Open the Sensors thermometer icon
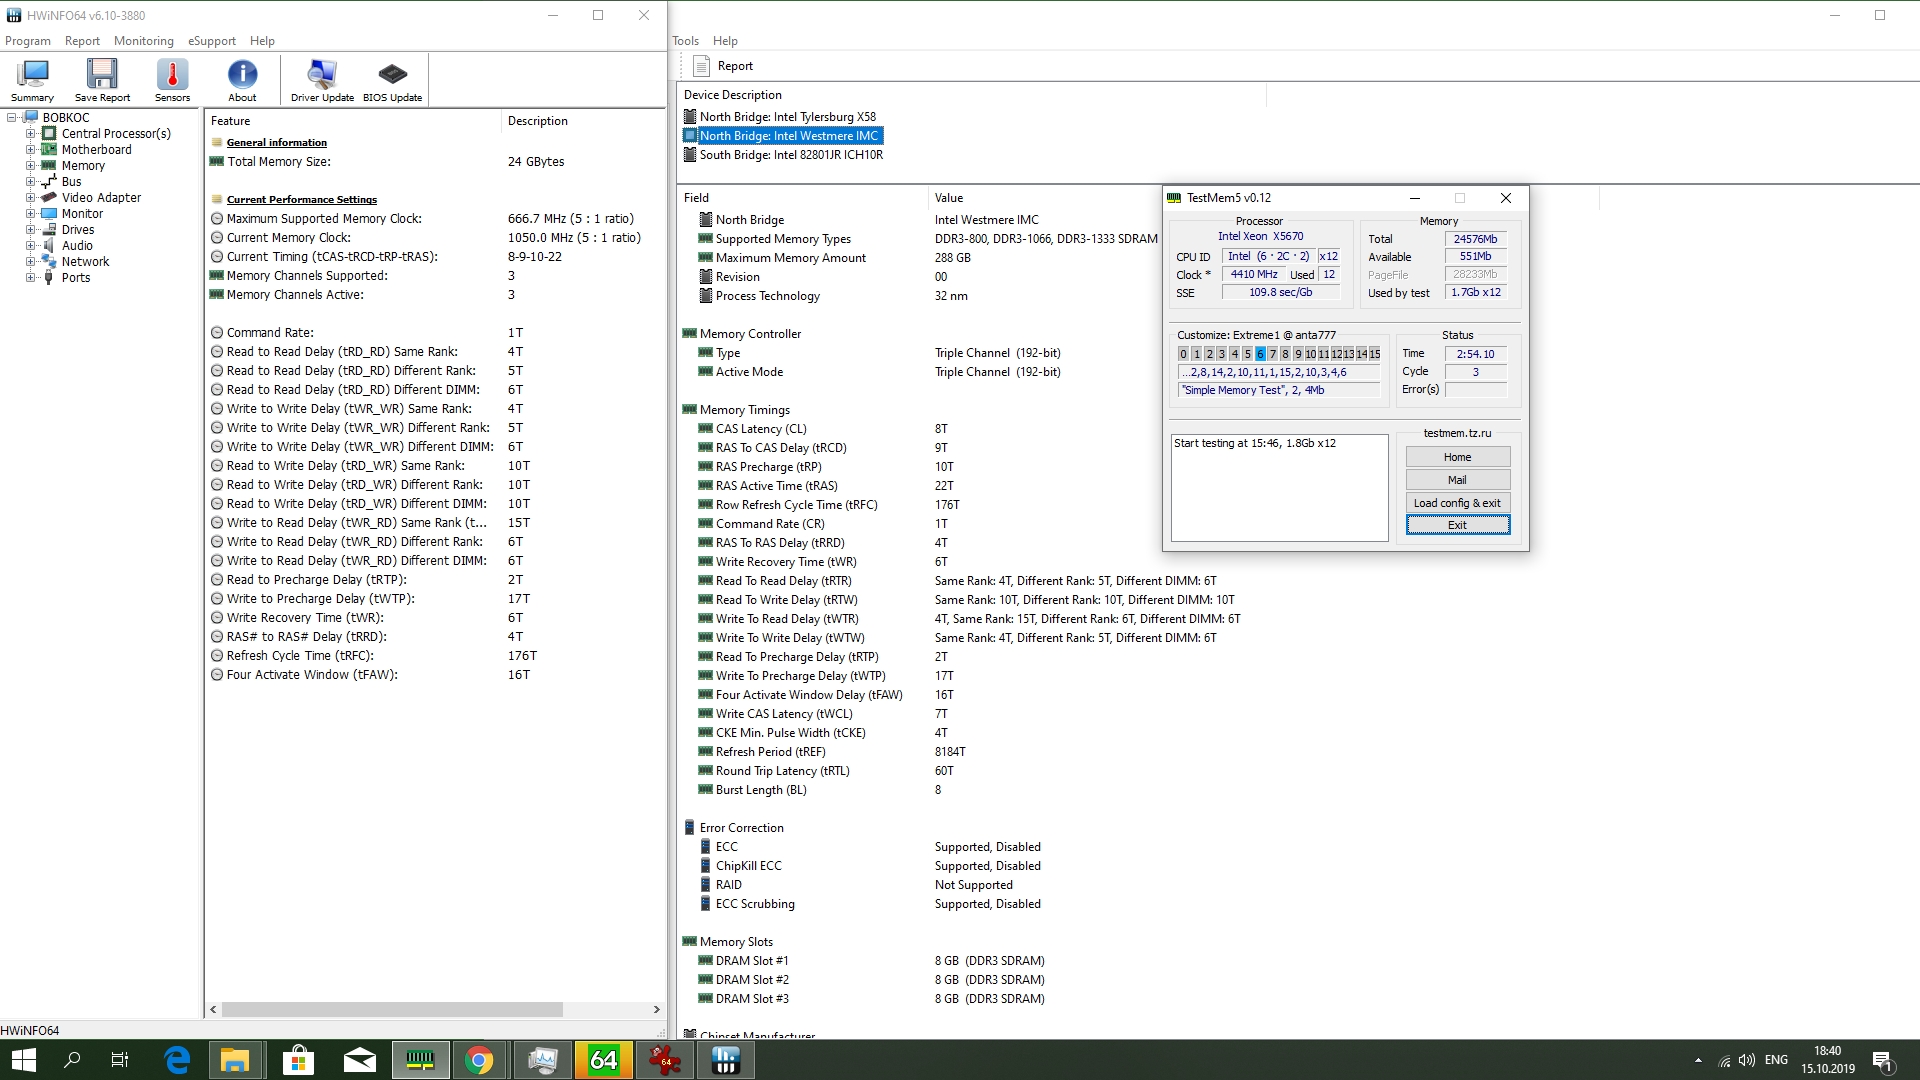 point(172,79)
